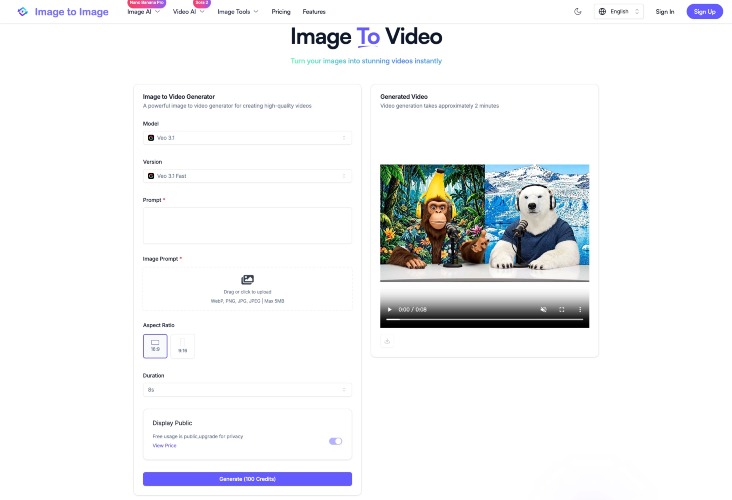
Task: Click the Sign Up button
Action: click(704, 12)
